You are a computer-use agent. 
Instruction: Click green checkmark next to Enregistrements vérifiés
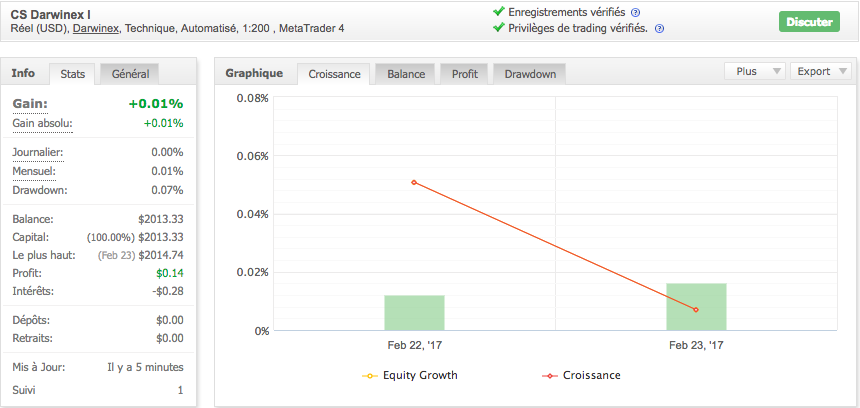point(499,12)
